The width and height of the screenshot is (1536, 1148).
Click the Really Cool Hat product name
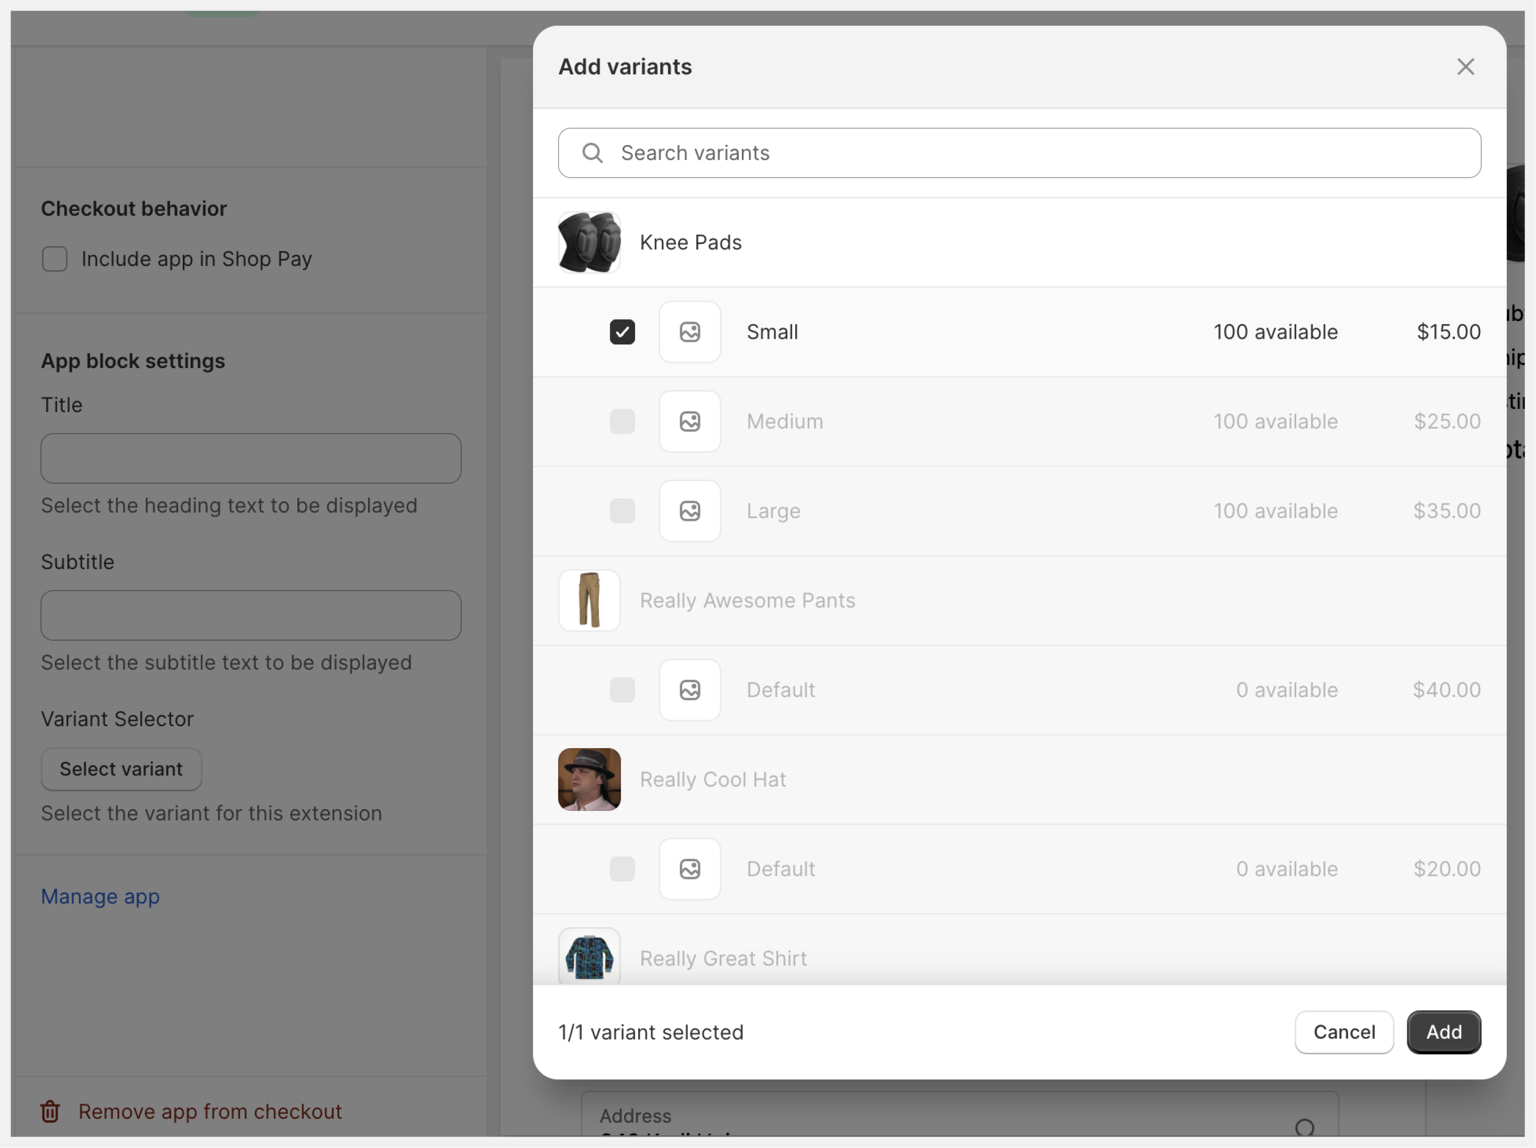(x=713, y=779)
